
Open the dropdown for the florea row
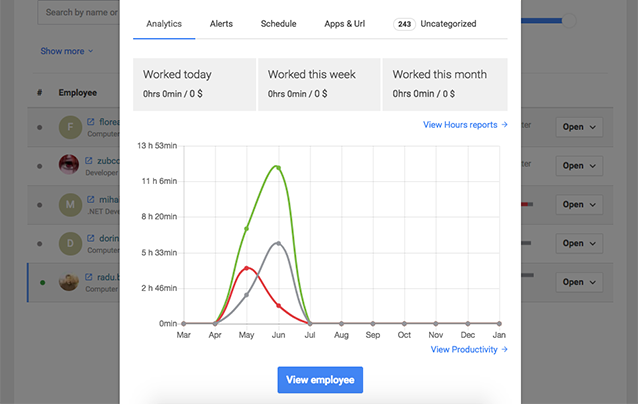(579, 127)
